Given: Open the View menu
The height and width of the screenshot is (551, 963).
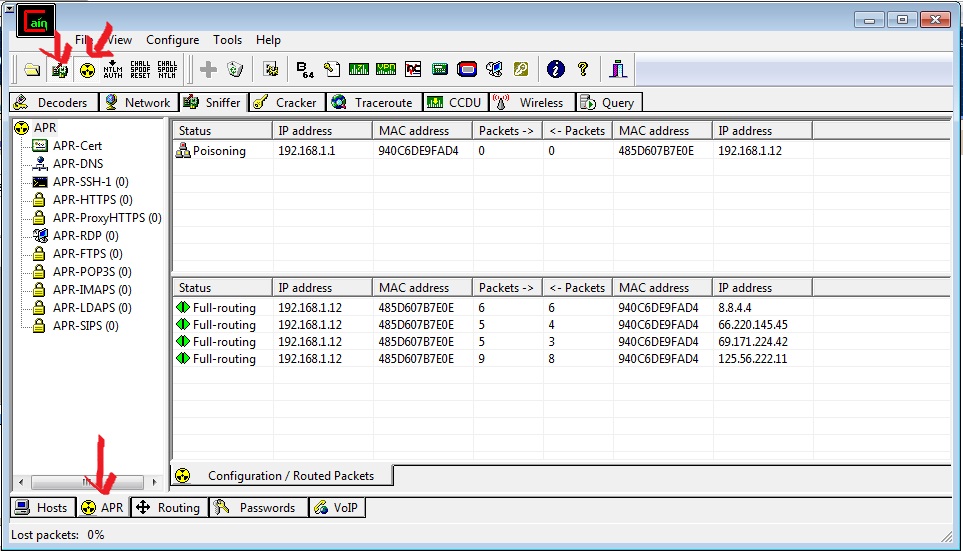Looking at the screenshot, I should (119, 40).
